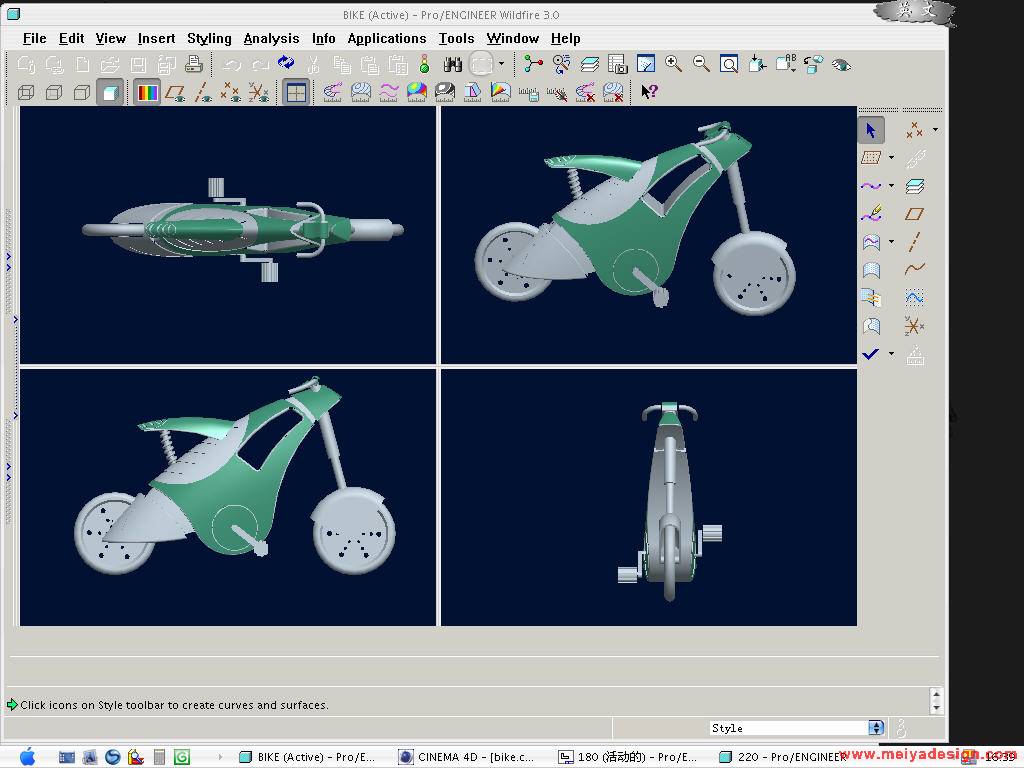
Task: Open the Tools menu
Action: (456, 39)
